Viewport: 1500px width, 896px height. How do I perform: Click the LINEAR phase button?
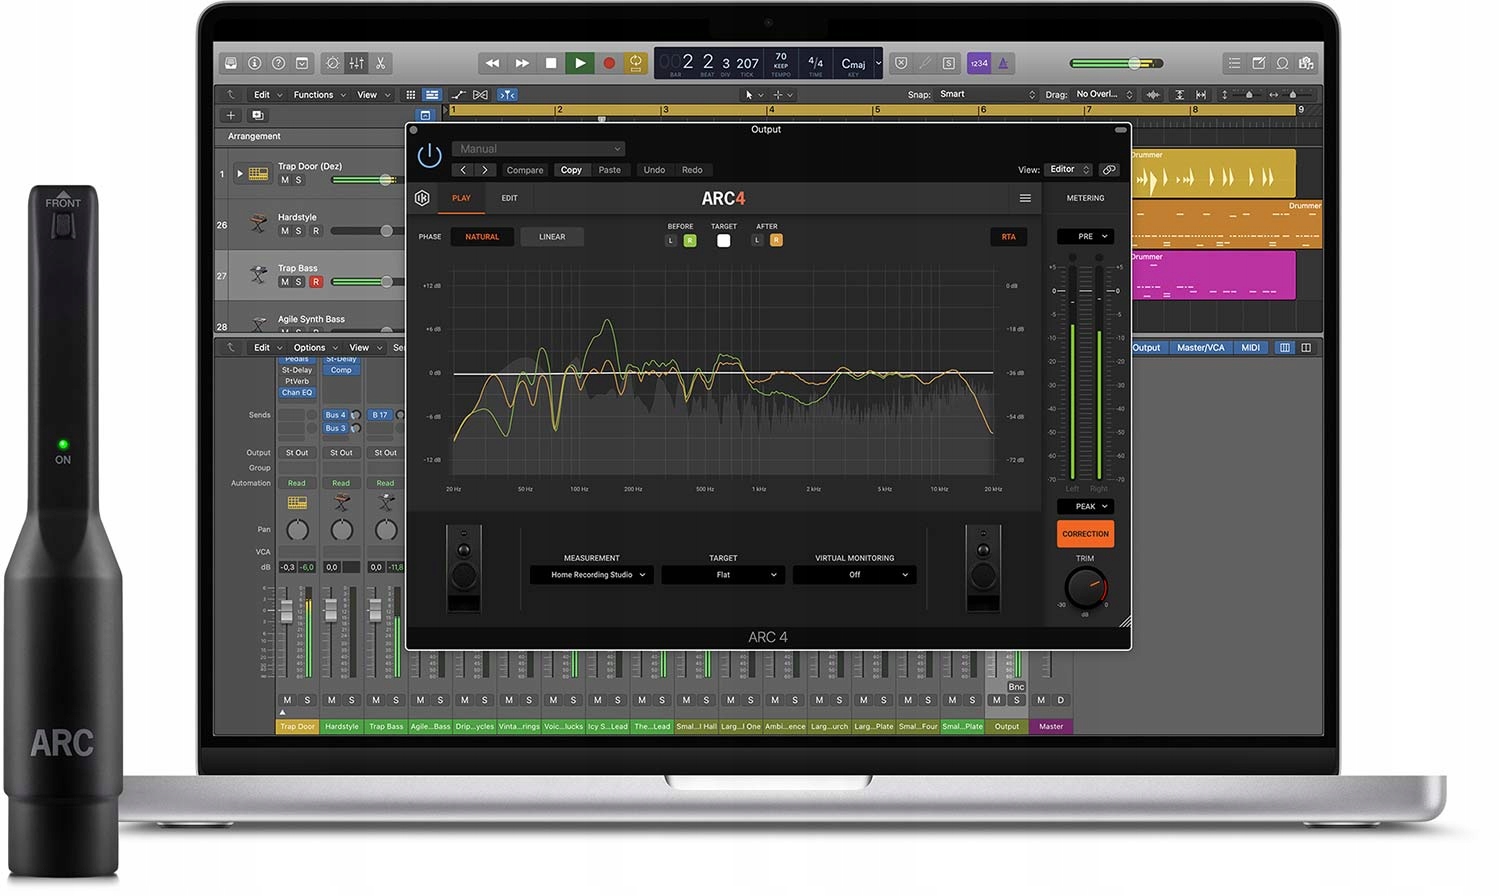(552, 237)
